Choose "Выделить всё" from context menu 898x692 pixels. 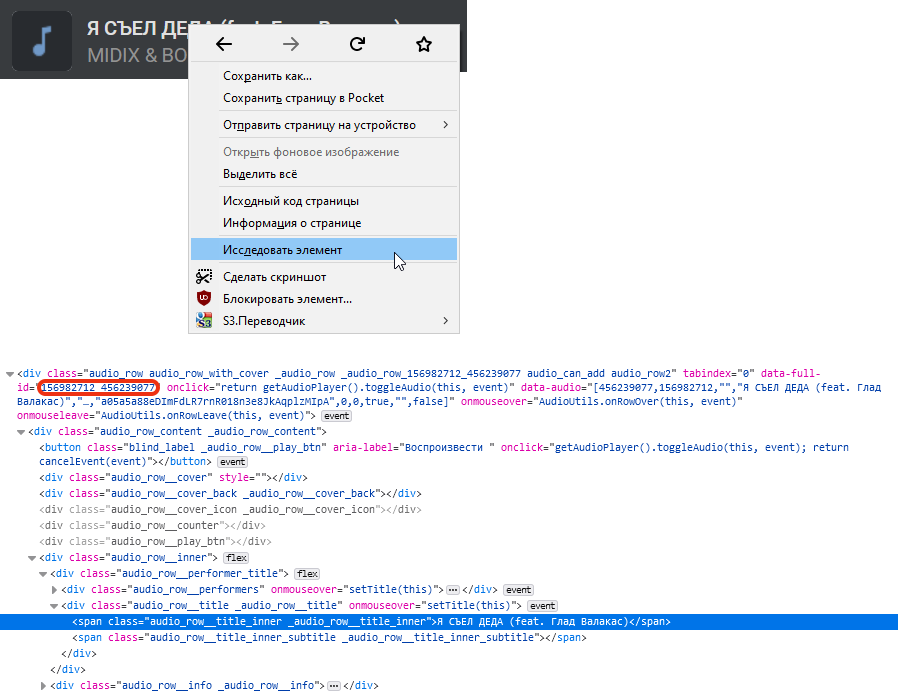tap(260, 174)
